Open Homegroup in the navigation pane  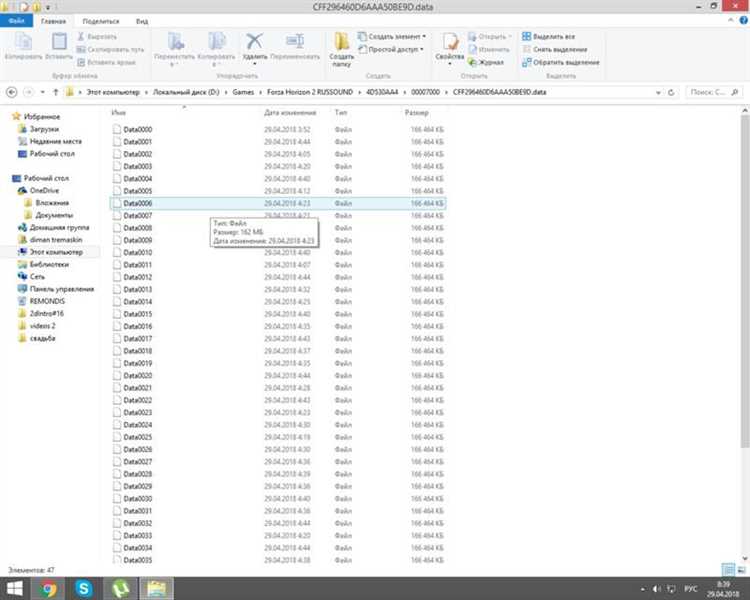tap(54, 227)
